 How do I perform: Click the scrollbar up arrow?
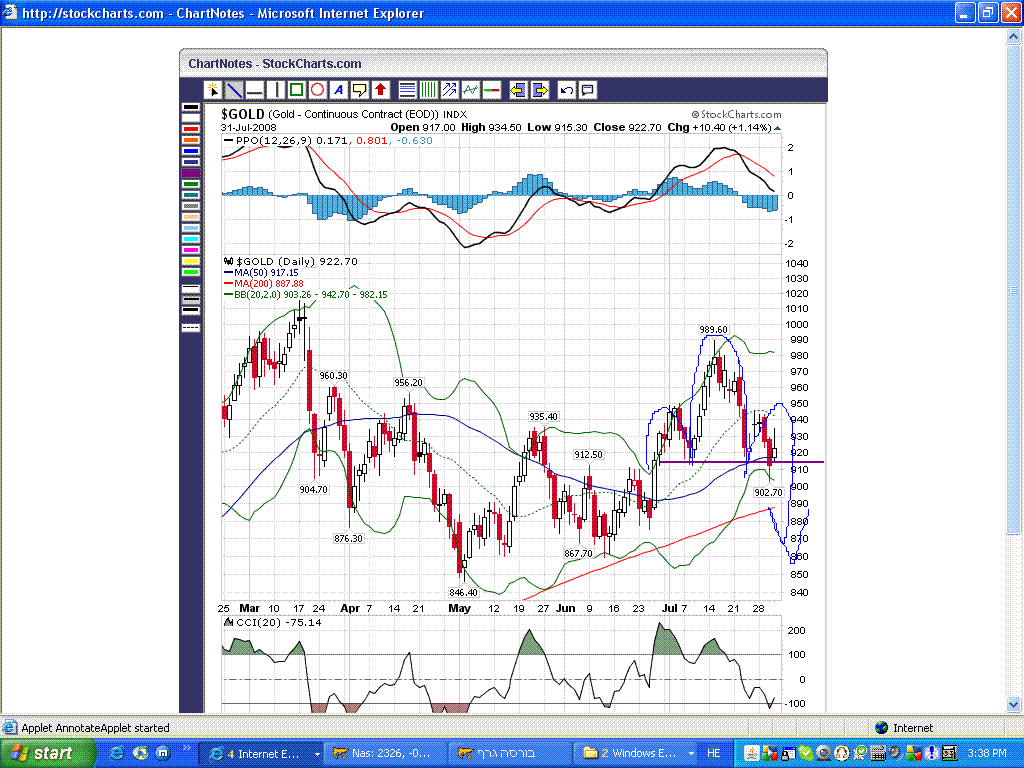[1014, 37]
